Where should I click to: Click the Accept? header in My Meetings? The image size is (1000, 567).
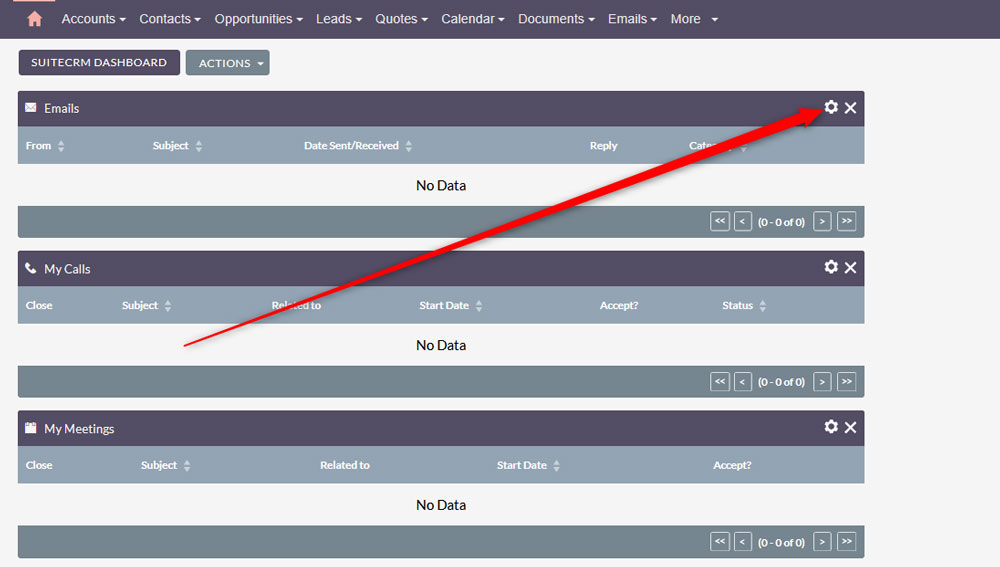click(732, 466)
